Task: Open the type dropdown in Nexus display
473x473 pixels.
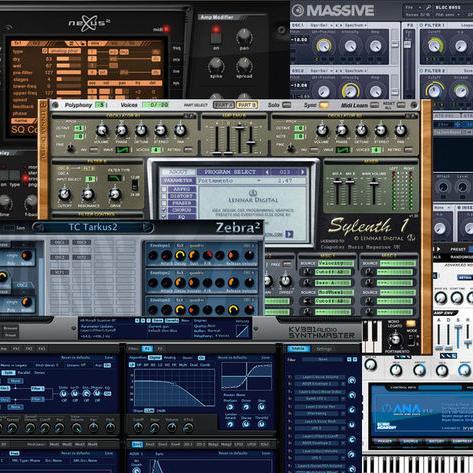Action: pos(65,51)
